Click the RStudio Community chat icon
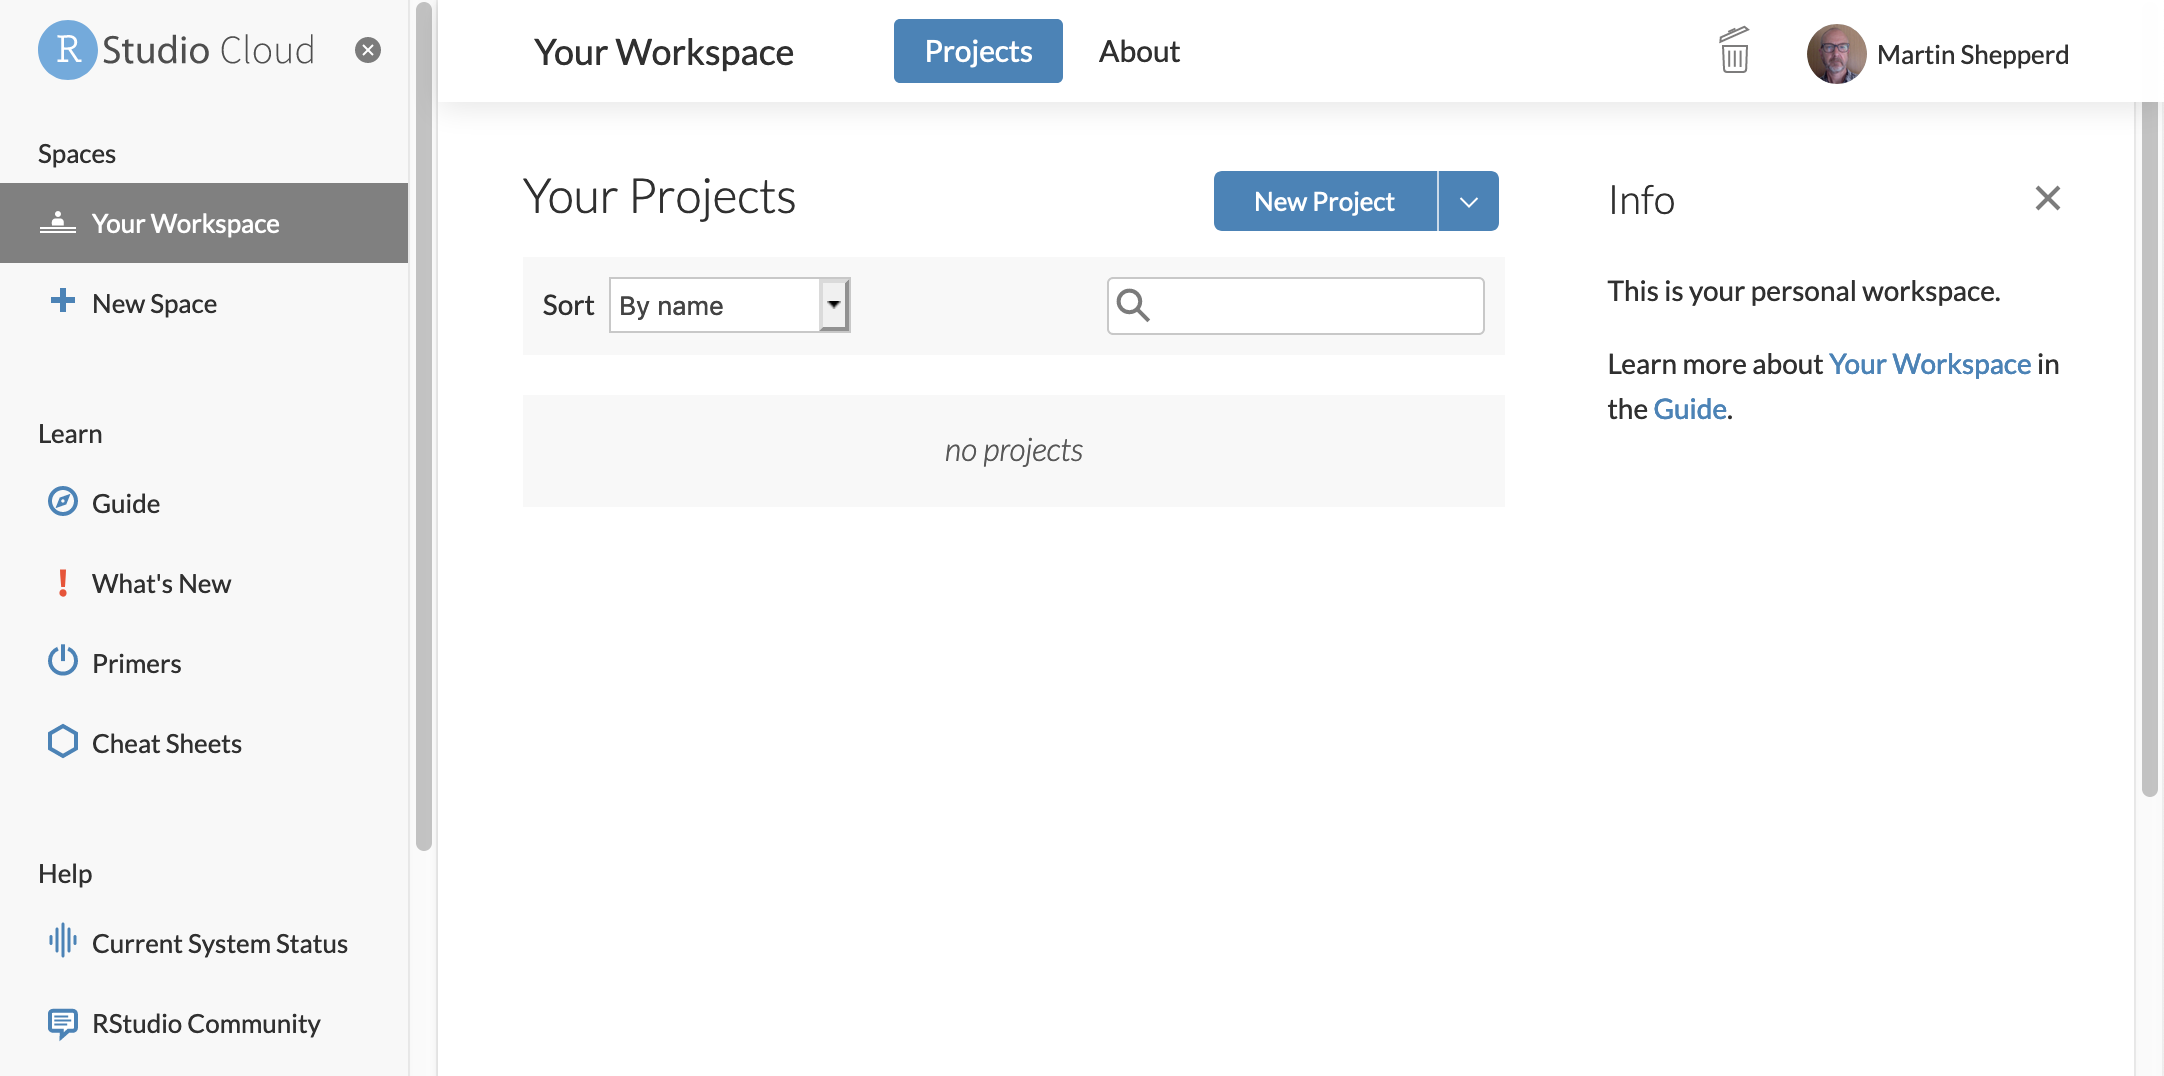This screenshot has width=2164, height=1076. (63, 1022)
